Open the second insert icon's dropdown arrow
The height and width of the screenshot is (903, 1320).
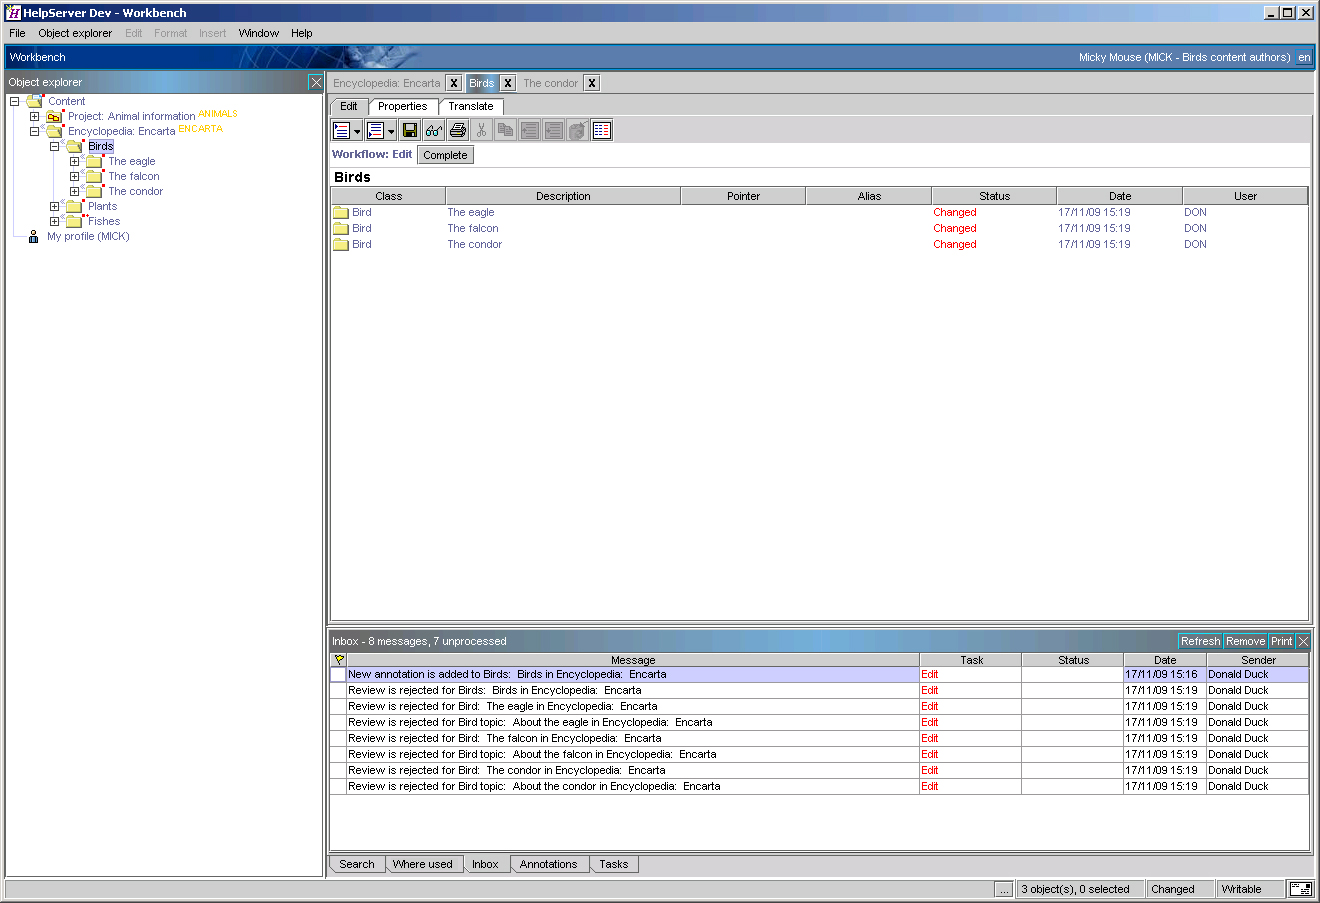(x=391, y=131)
